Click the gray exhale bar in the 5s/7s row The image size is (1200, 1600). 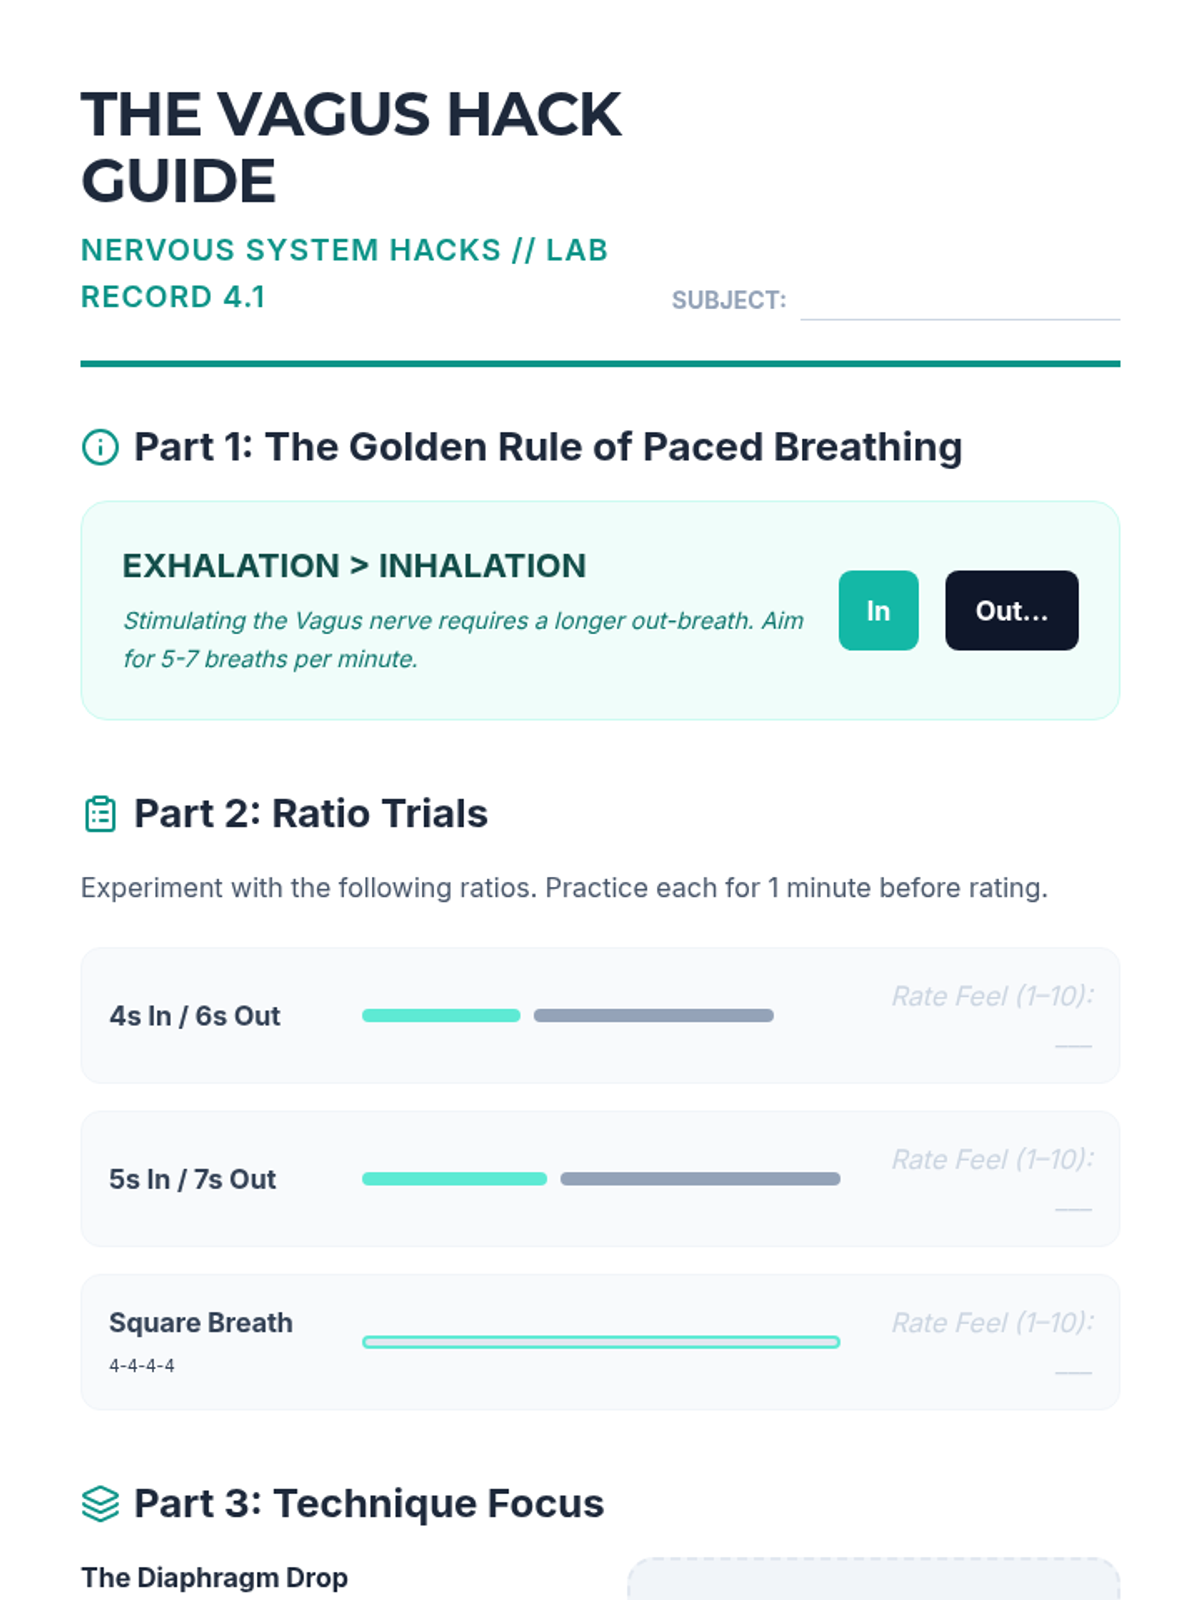[x=700, y=1178]
